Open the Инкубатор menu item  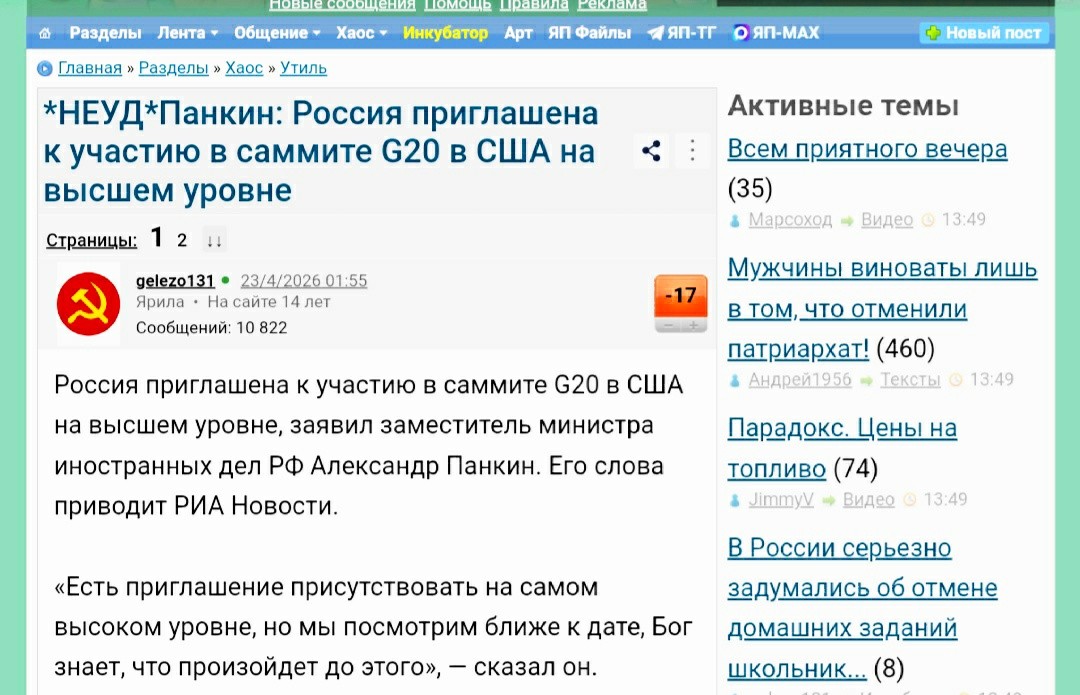coord(445,33)
